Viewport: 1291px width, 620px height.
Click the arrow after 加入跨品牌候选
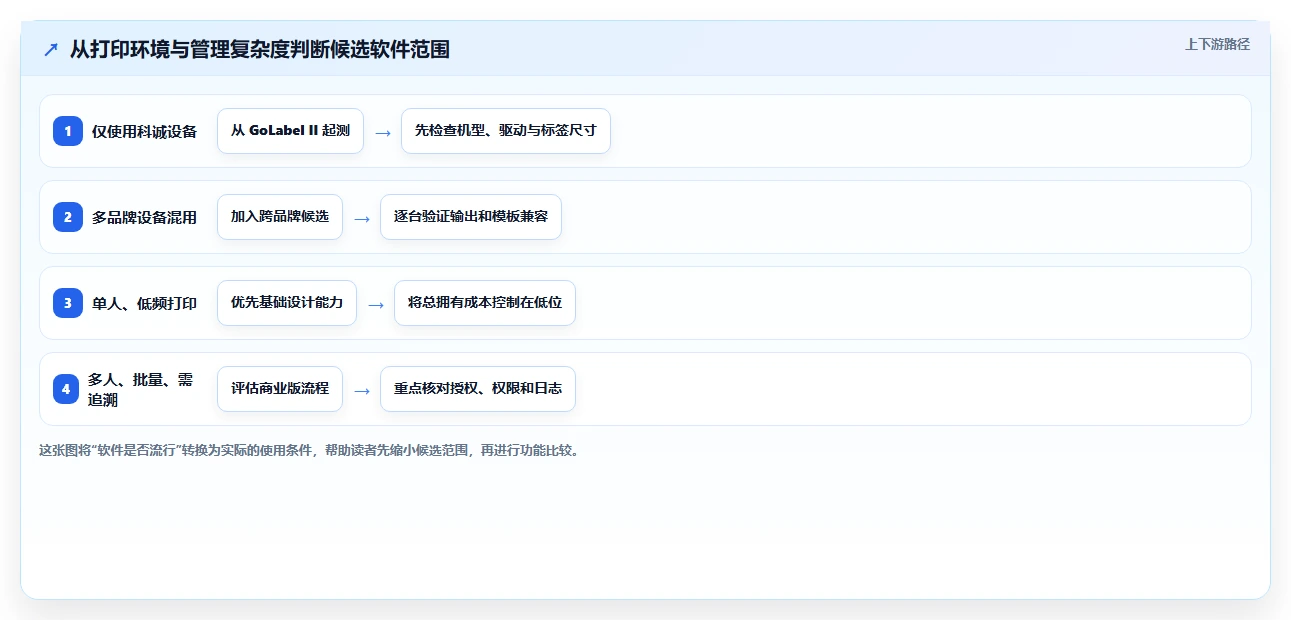pyautogui.click(x=362, y=218)
